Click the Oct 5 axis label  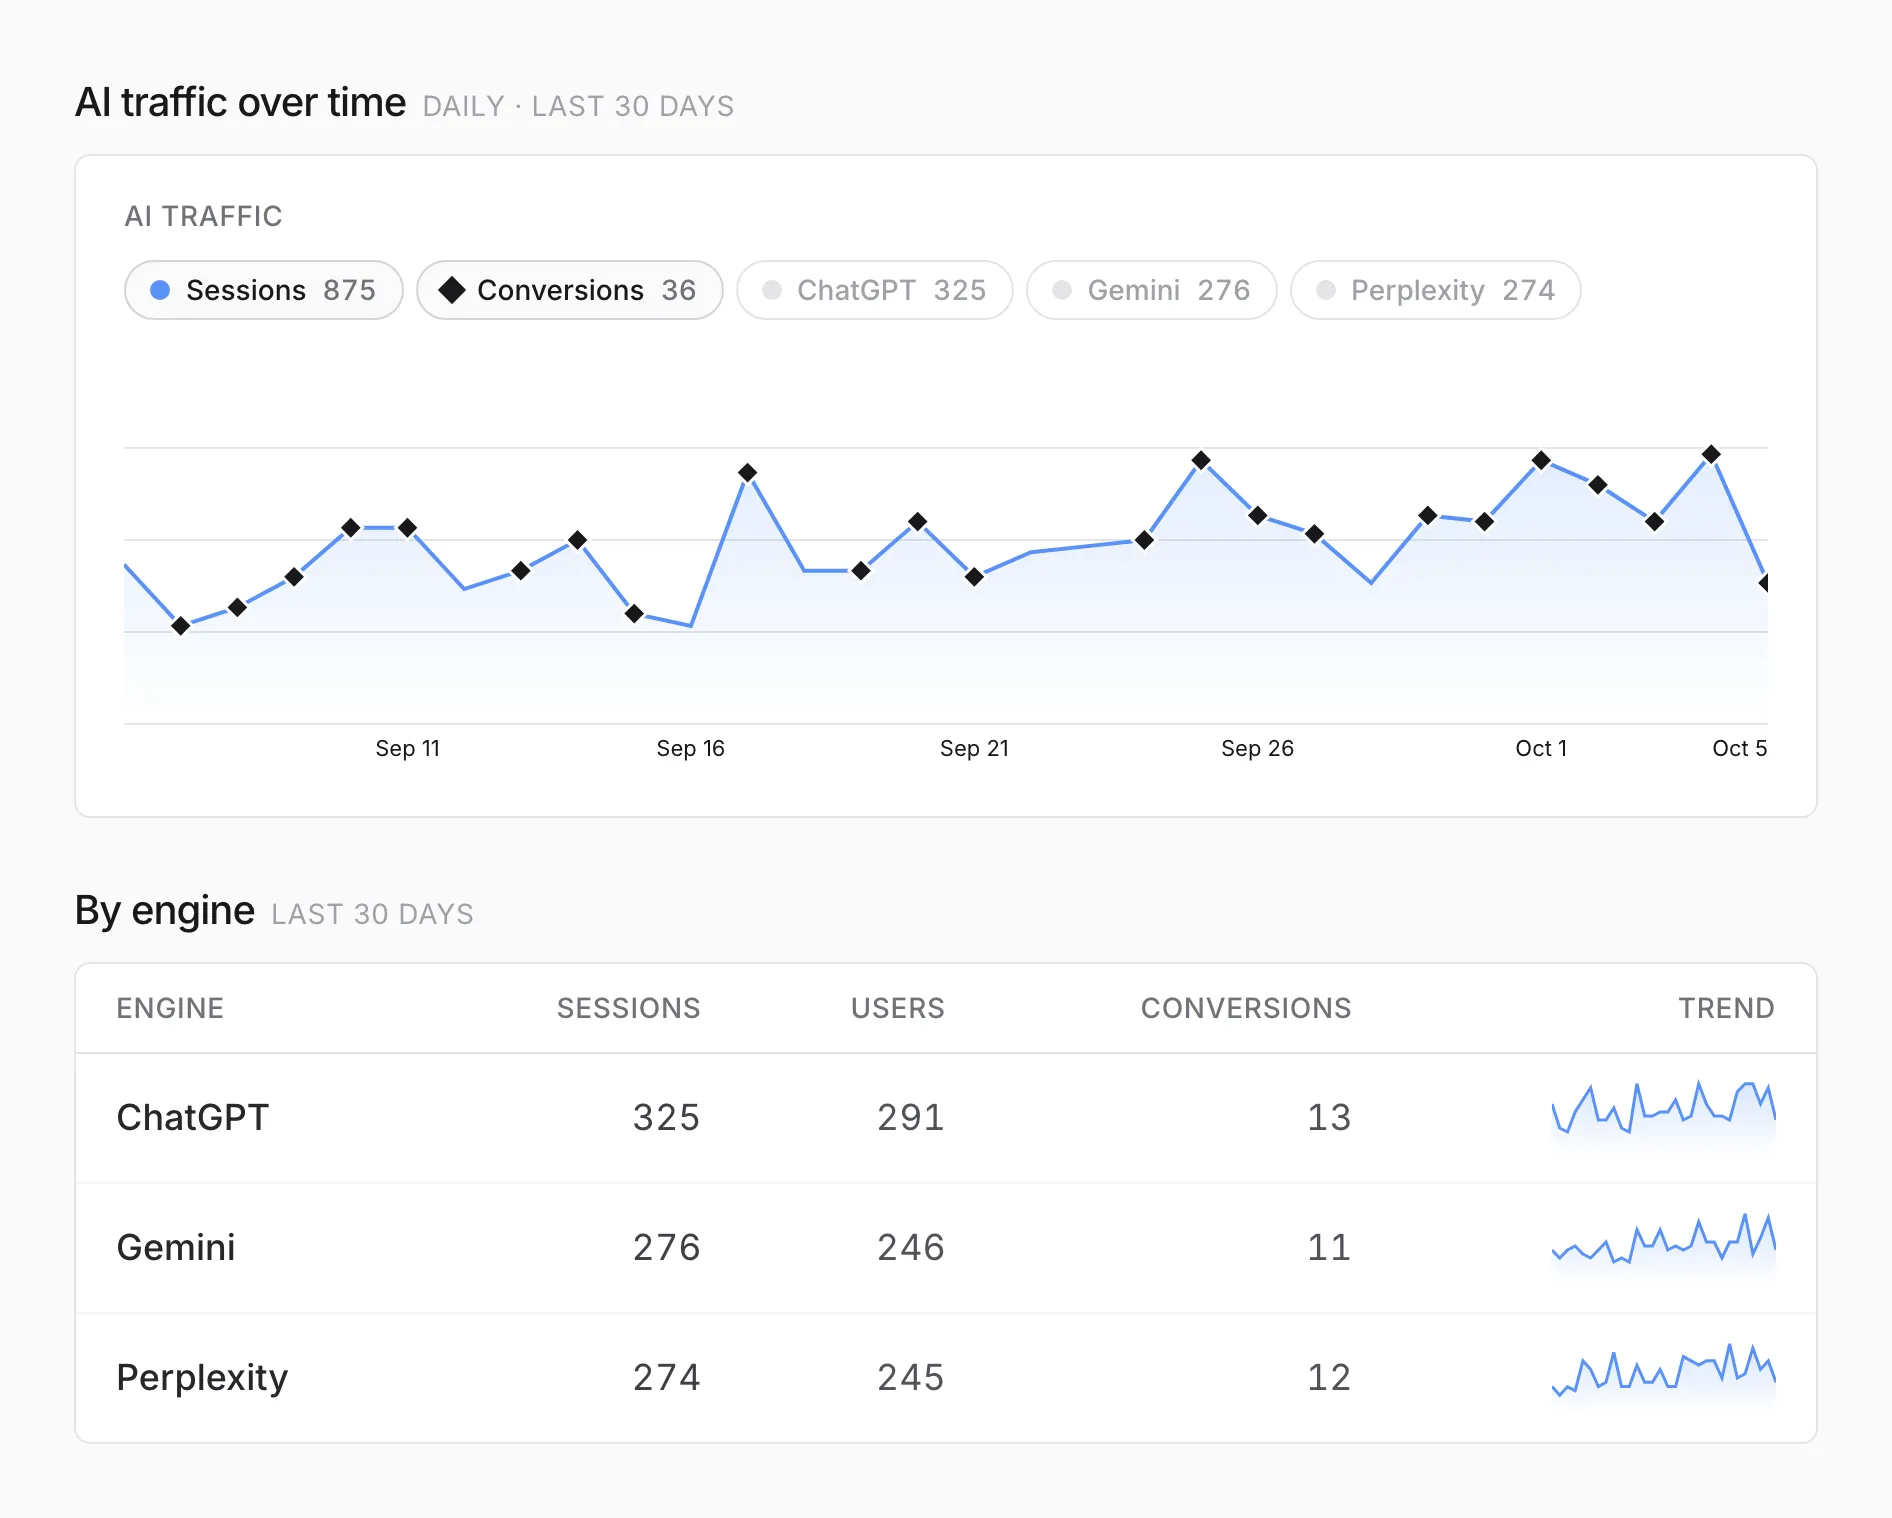click(x=1740, y=748)
